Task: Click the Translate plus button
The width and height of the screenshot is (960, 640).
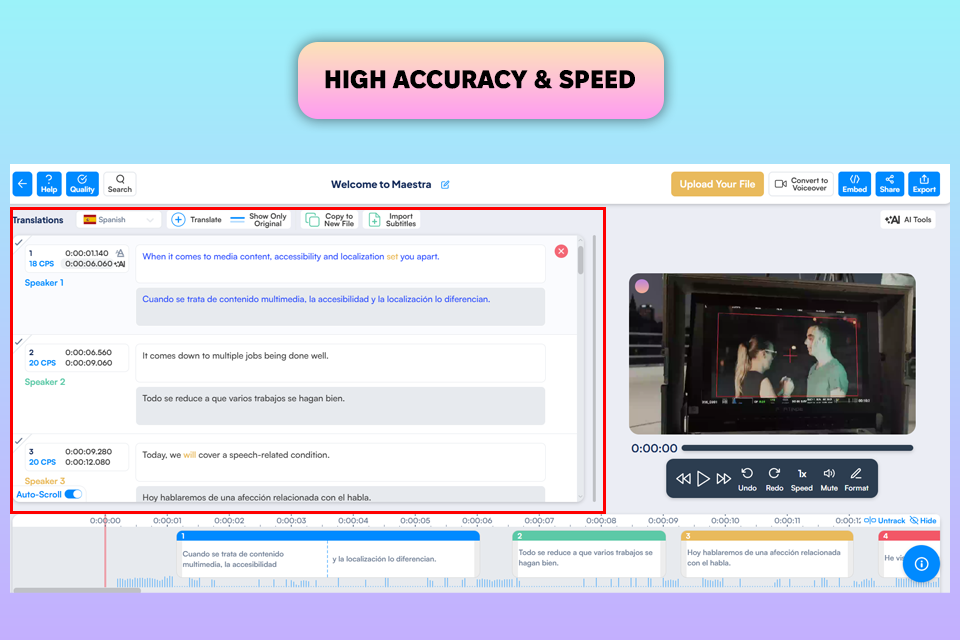Action: 196,219
